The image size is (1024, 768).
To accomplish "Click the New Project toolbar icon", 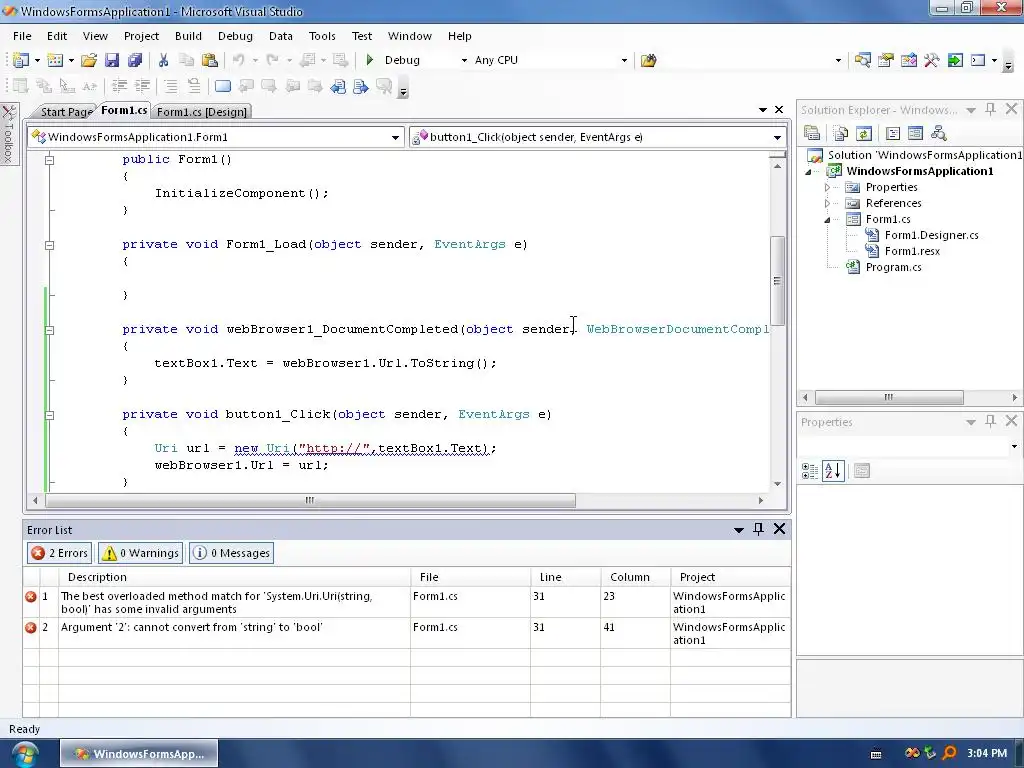I will click(21, 60).
